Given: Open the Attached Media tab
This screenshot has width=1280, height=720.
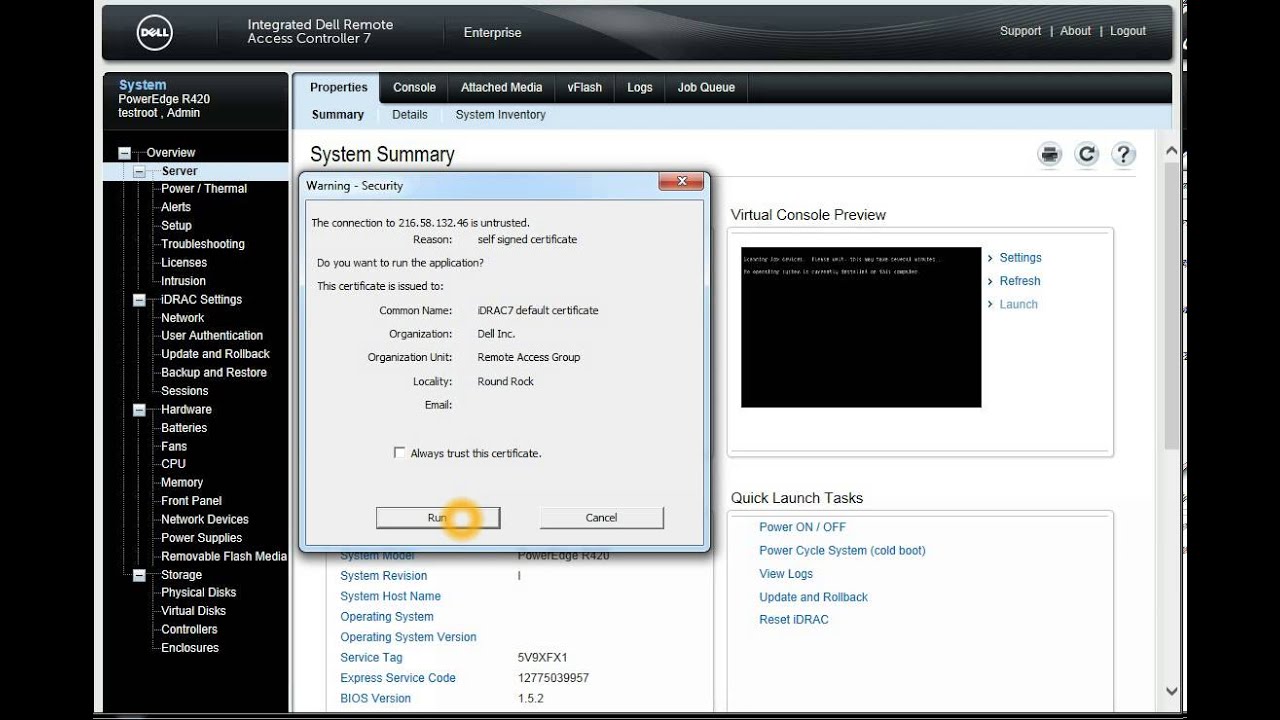Looking at the screenshot, I should tap(501, 87).
